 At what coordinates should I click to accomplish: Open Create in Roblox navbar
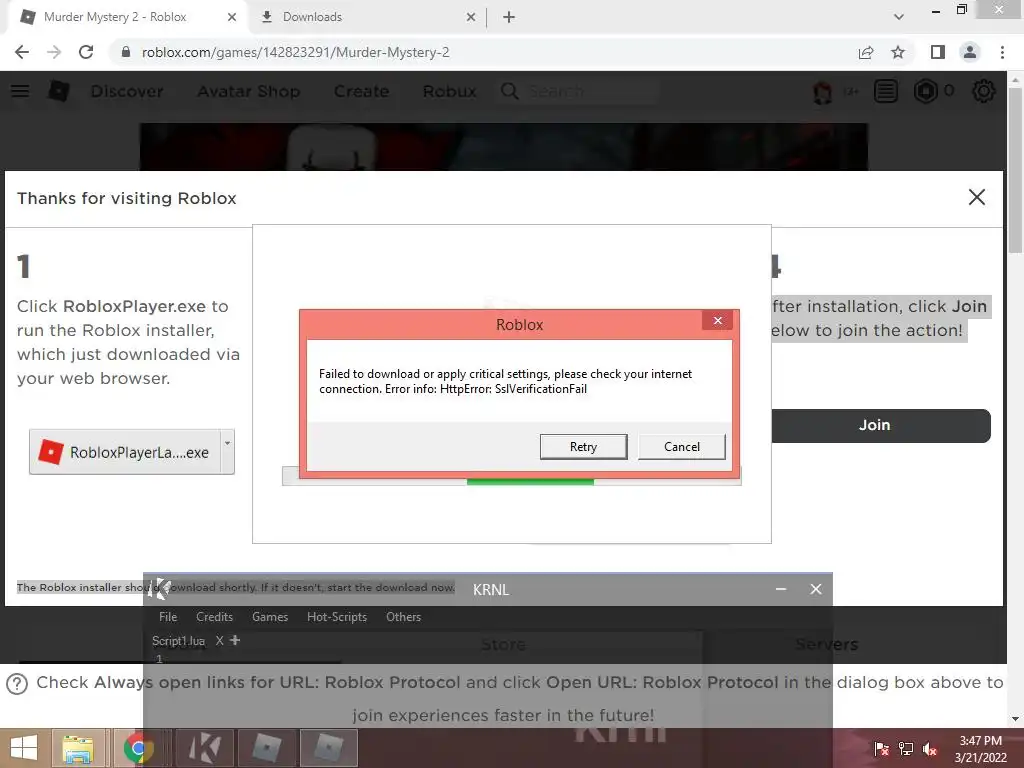point(361,91)
